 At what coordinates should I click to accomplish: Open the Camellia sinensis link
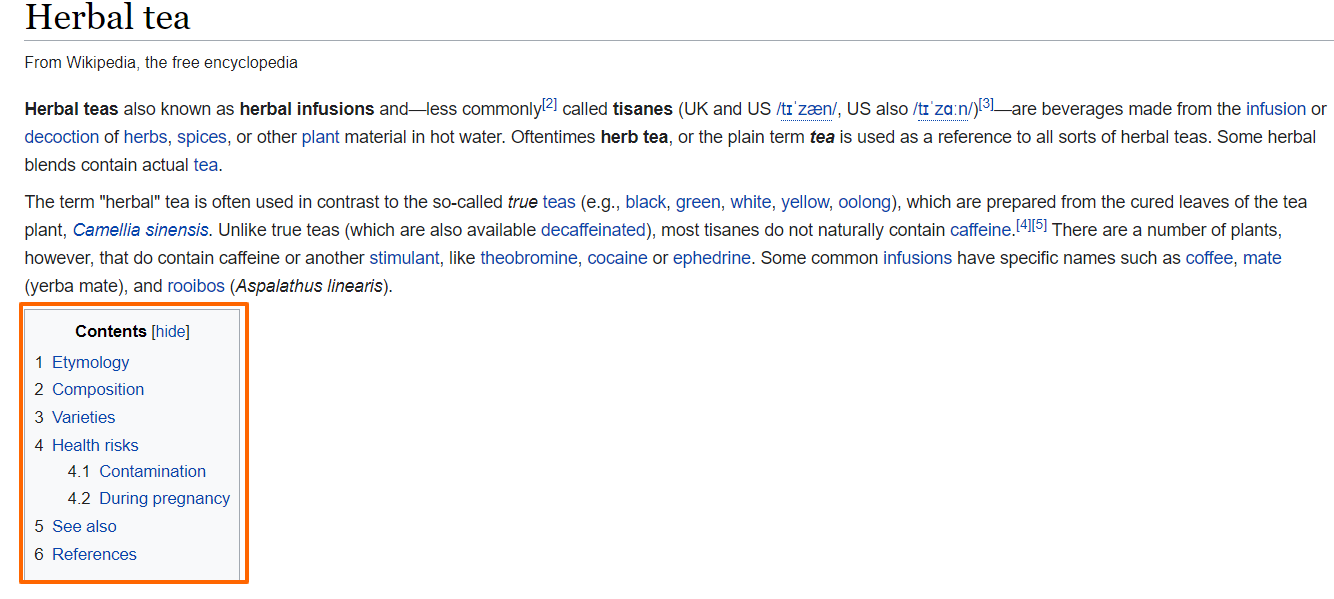click(x=141, y=230)
